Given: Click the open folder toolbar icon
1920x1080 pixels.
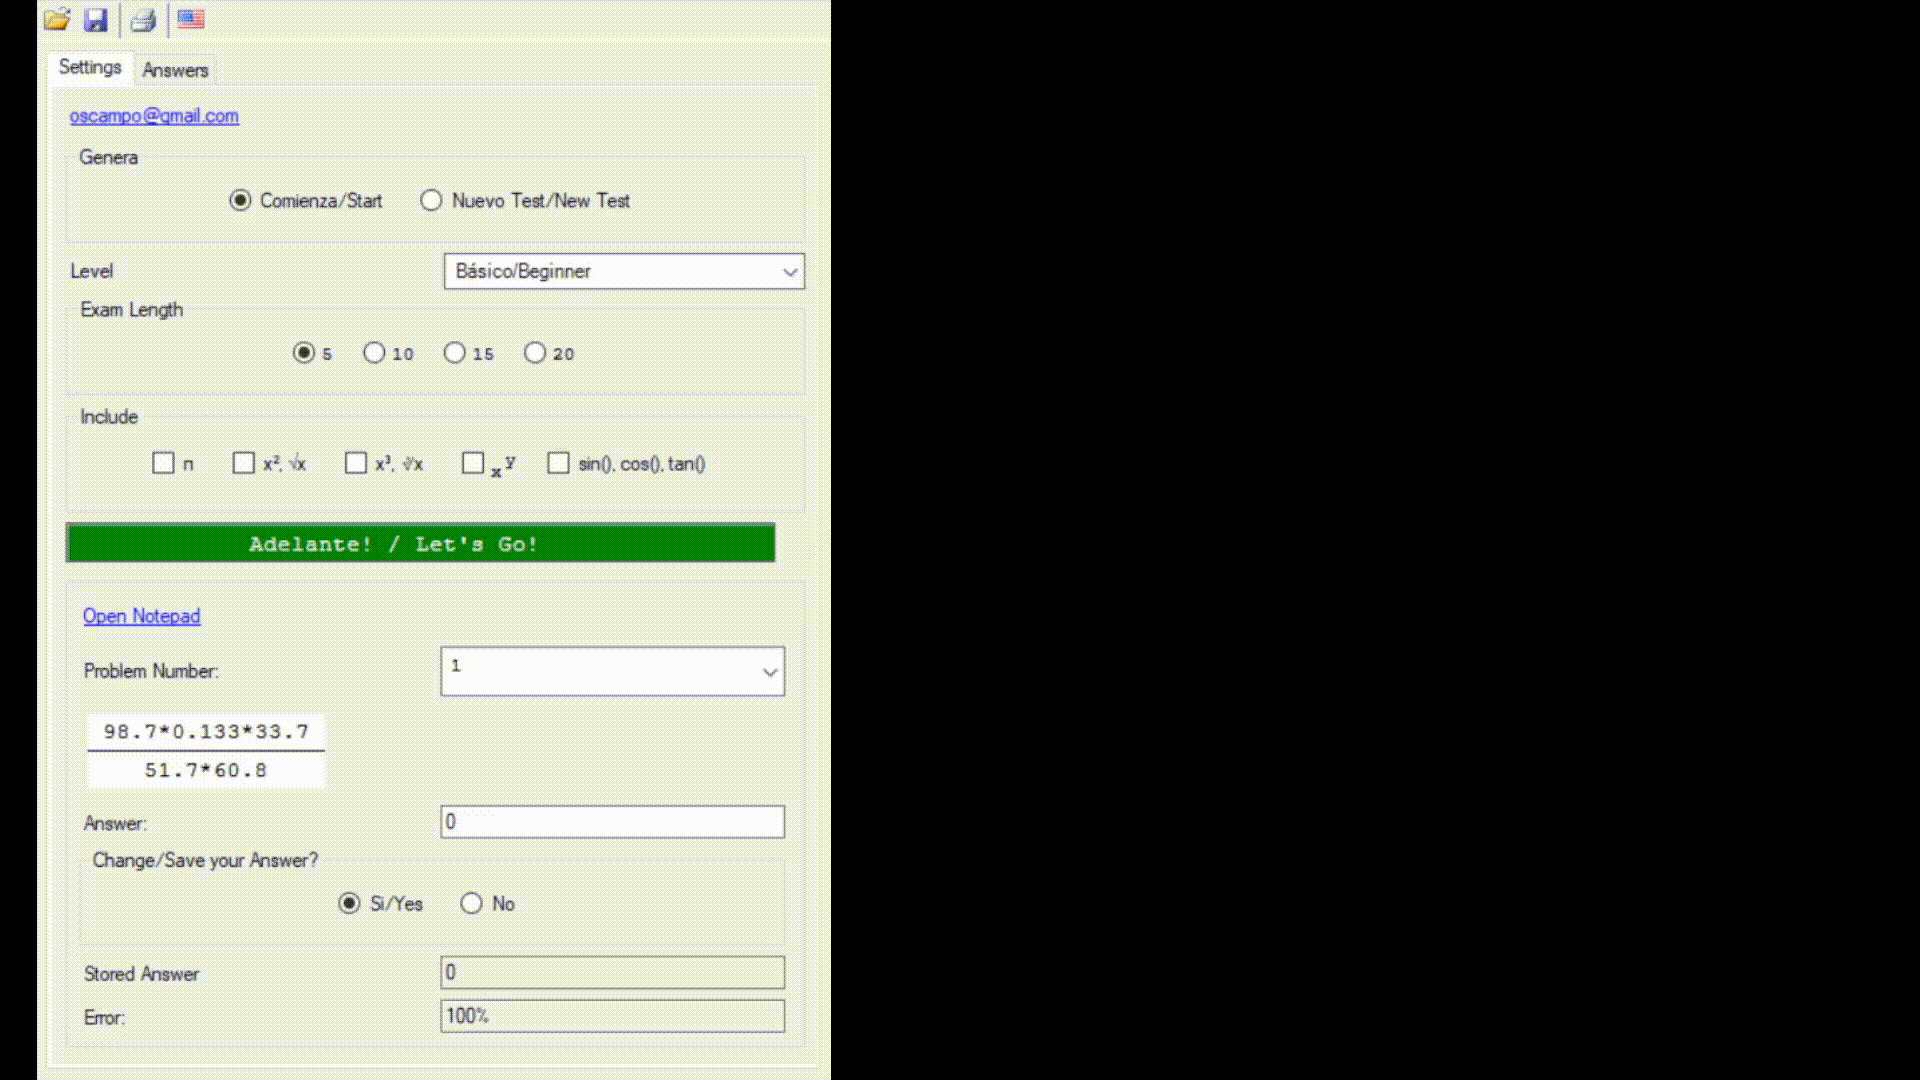Looking at the screenshot, I should 57,20.
